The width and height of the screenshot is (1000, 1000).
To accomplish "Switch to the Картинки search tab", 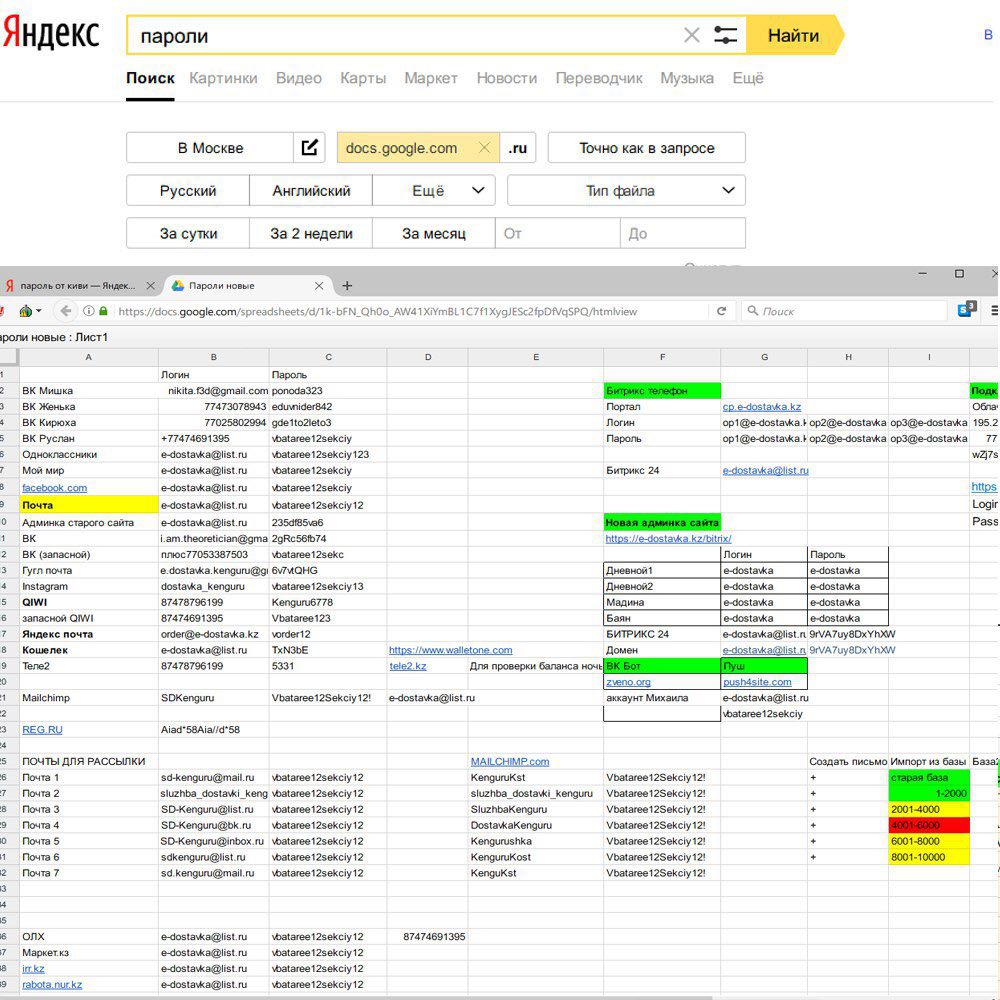I will 223,78.
